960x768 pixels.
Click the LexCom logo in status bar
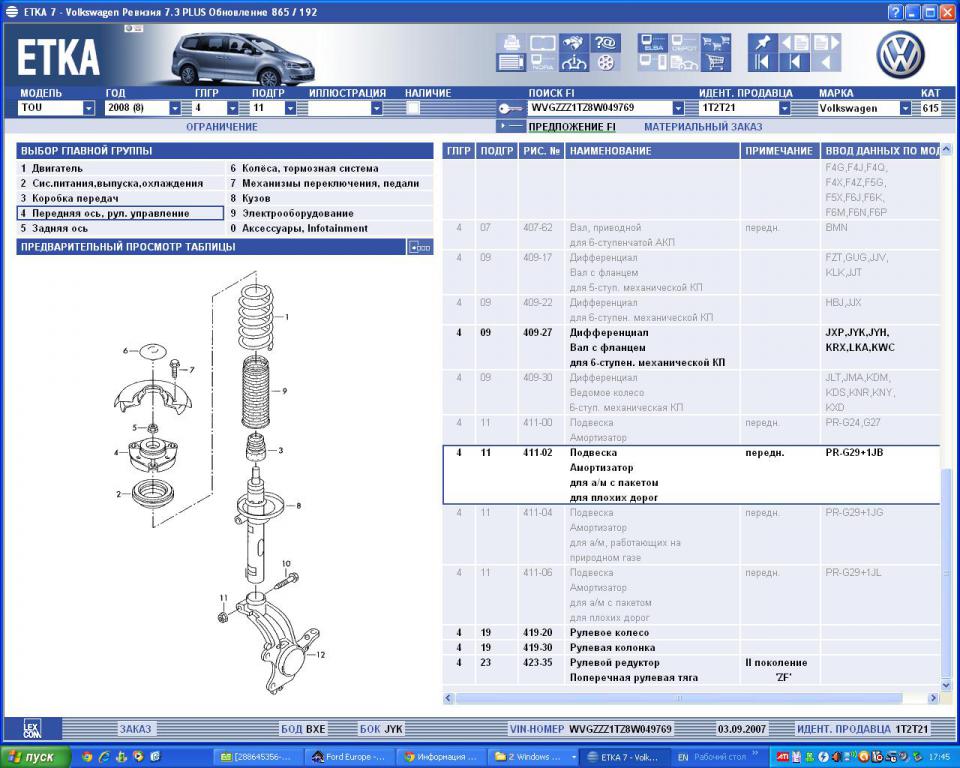click(32, 729)
